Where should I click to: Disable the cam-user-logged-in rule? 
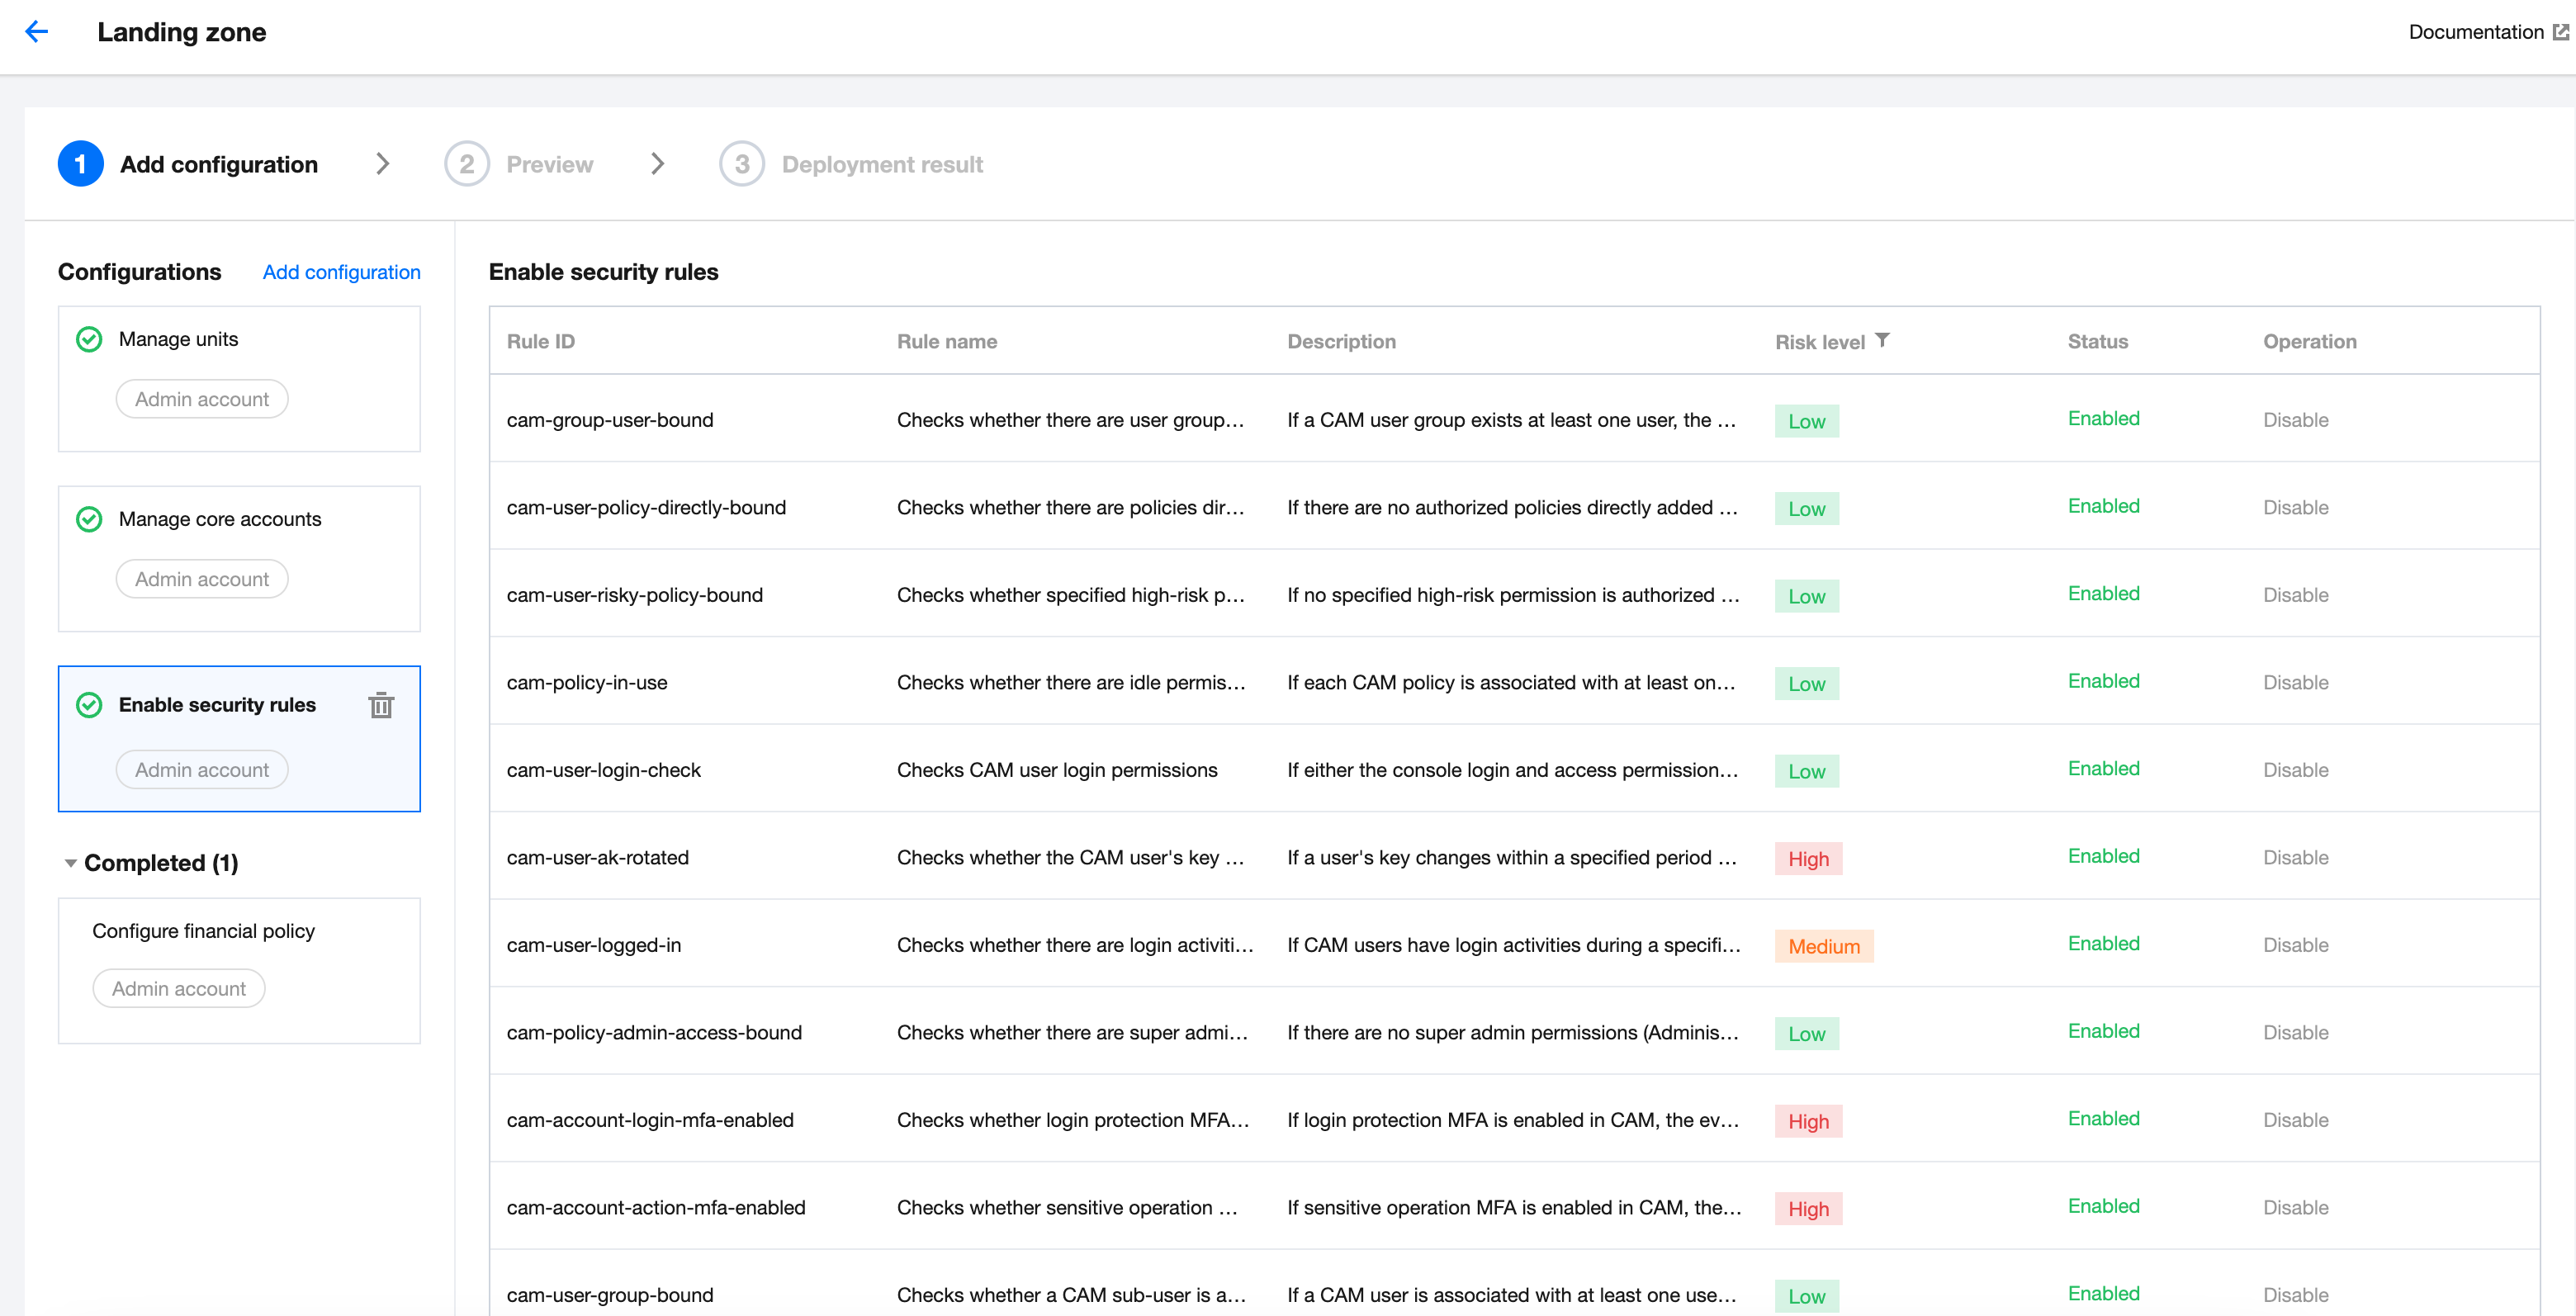[x=2295, y=945]
